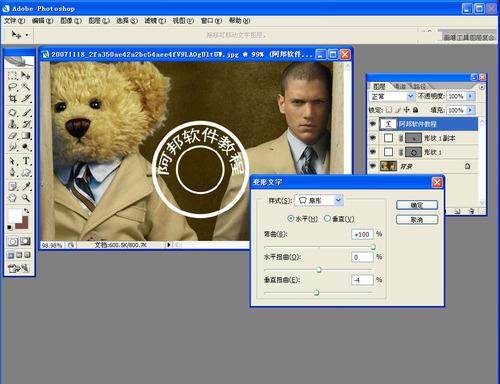
Task: Open the 编辑 (Edit) menu
Action: [x=42, y=21]
